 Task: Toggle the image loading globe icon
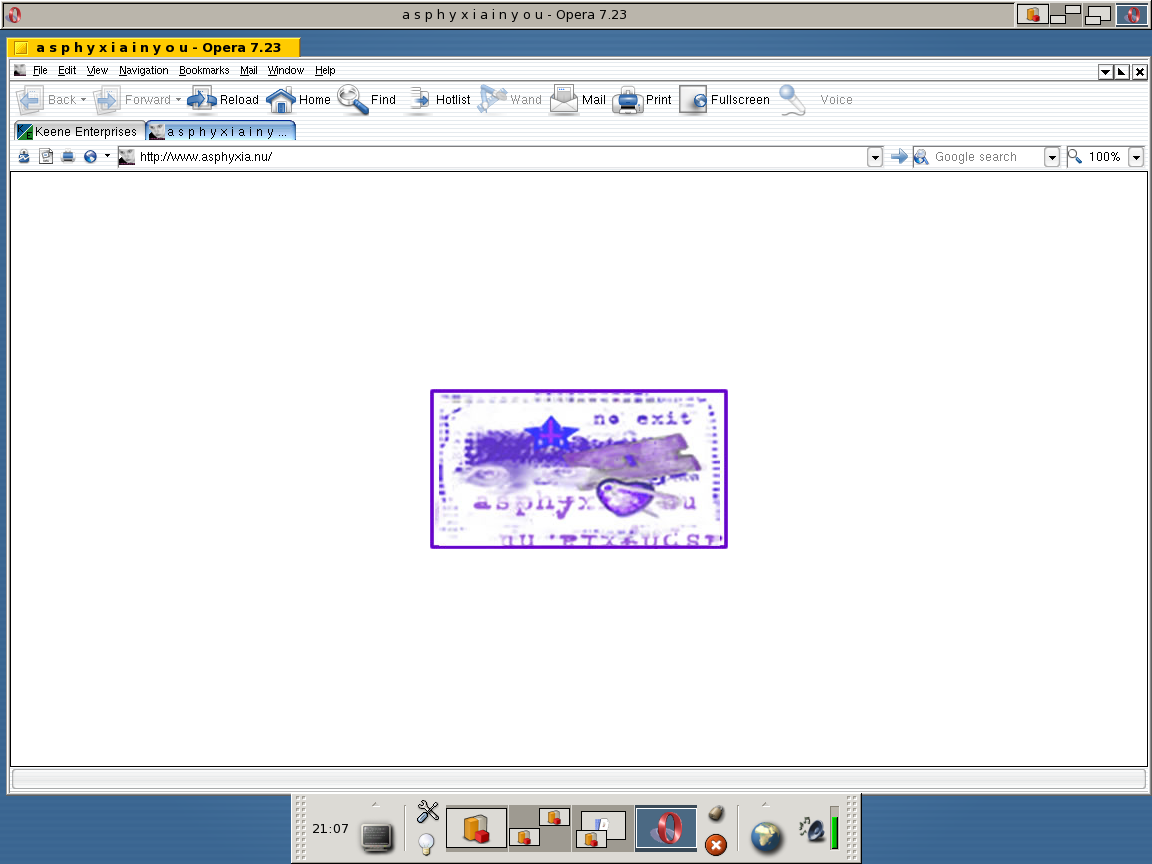coord(90,156)
